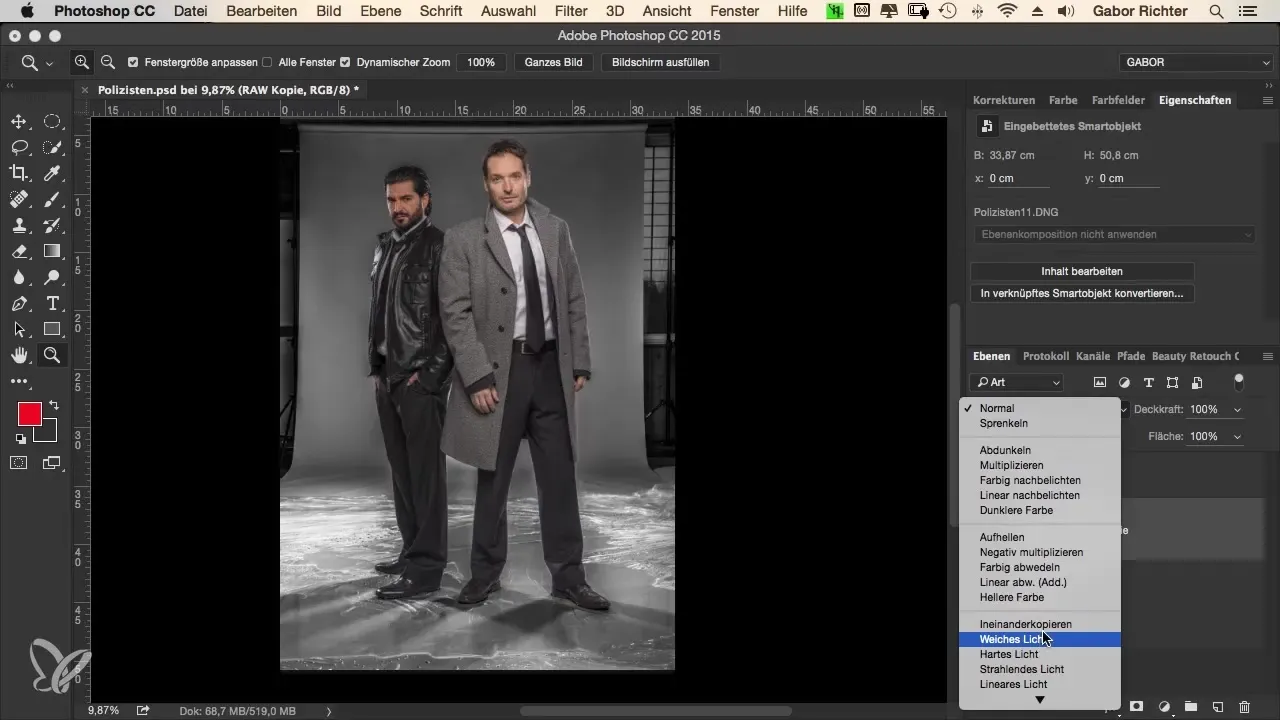Create new fill or adjustment layer
Screen dimensions: 1280x720
(1164, 706)
